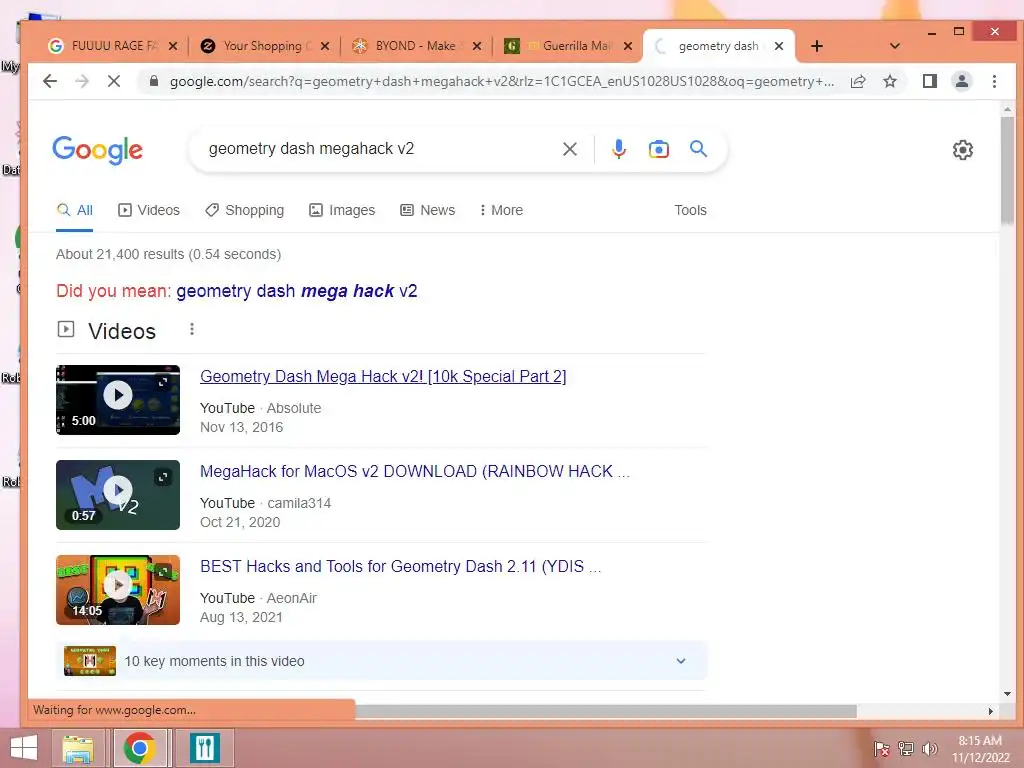Click the horizontal scrollbar thumb
1024x768 pixels.
(605, 711)
